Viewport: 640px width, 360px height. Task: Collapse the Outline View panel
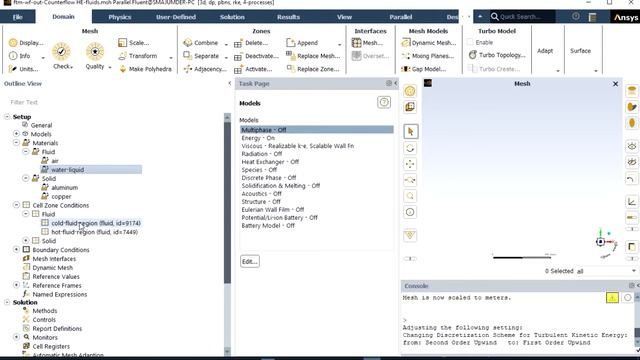[x=229, y=83]
